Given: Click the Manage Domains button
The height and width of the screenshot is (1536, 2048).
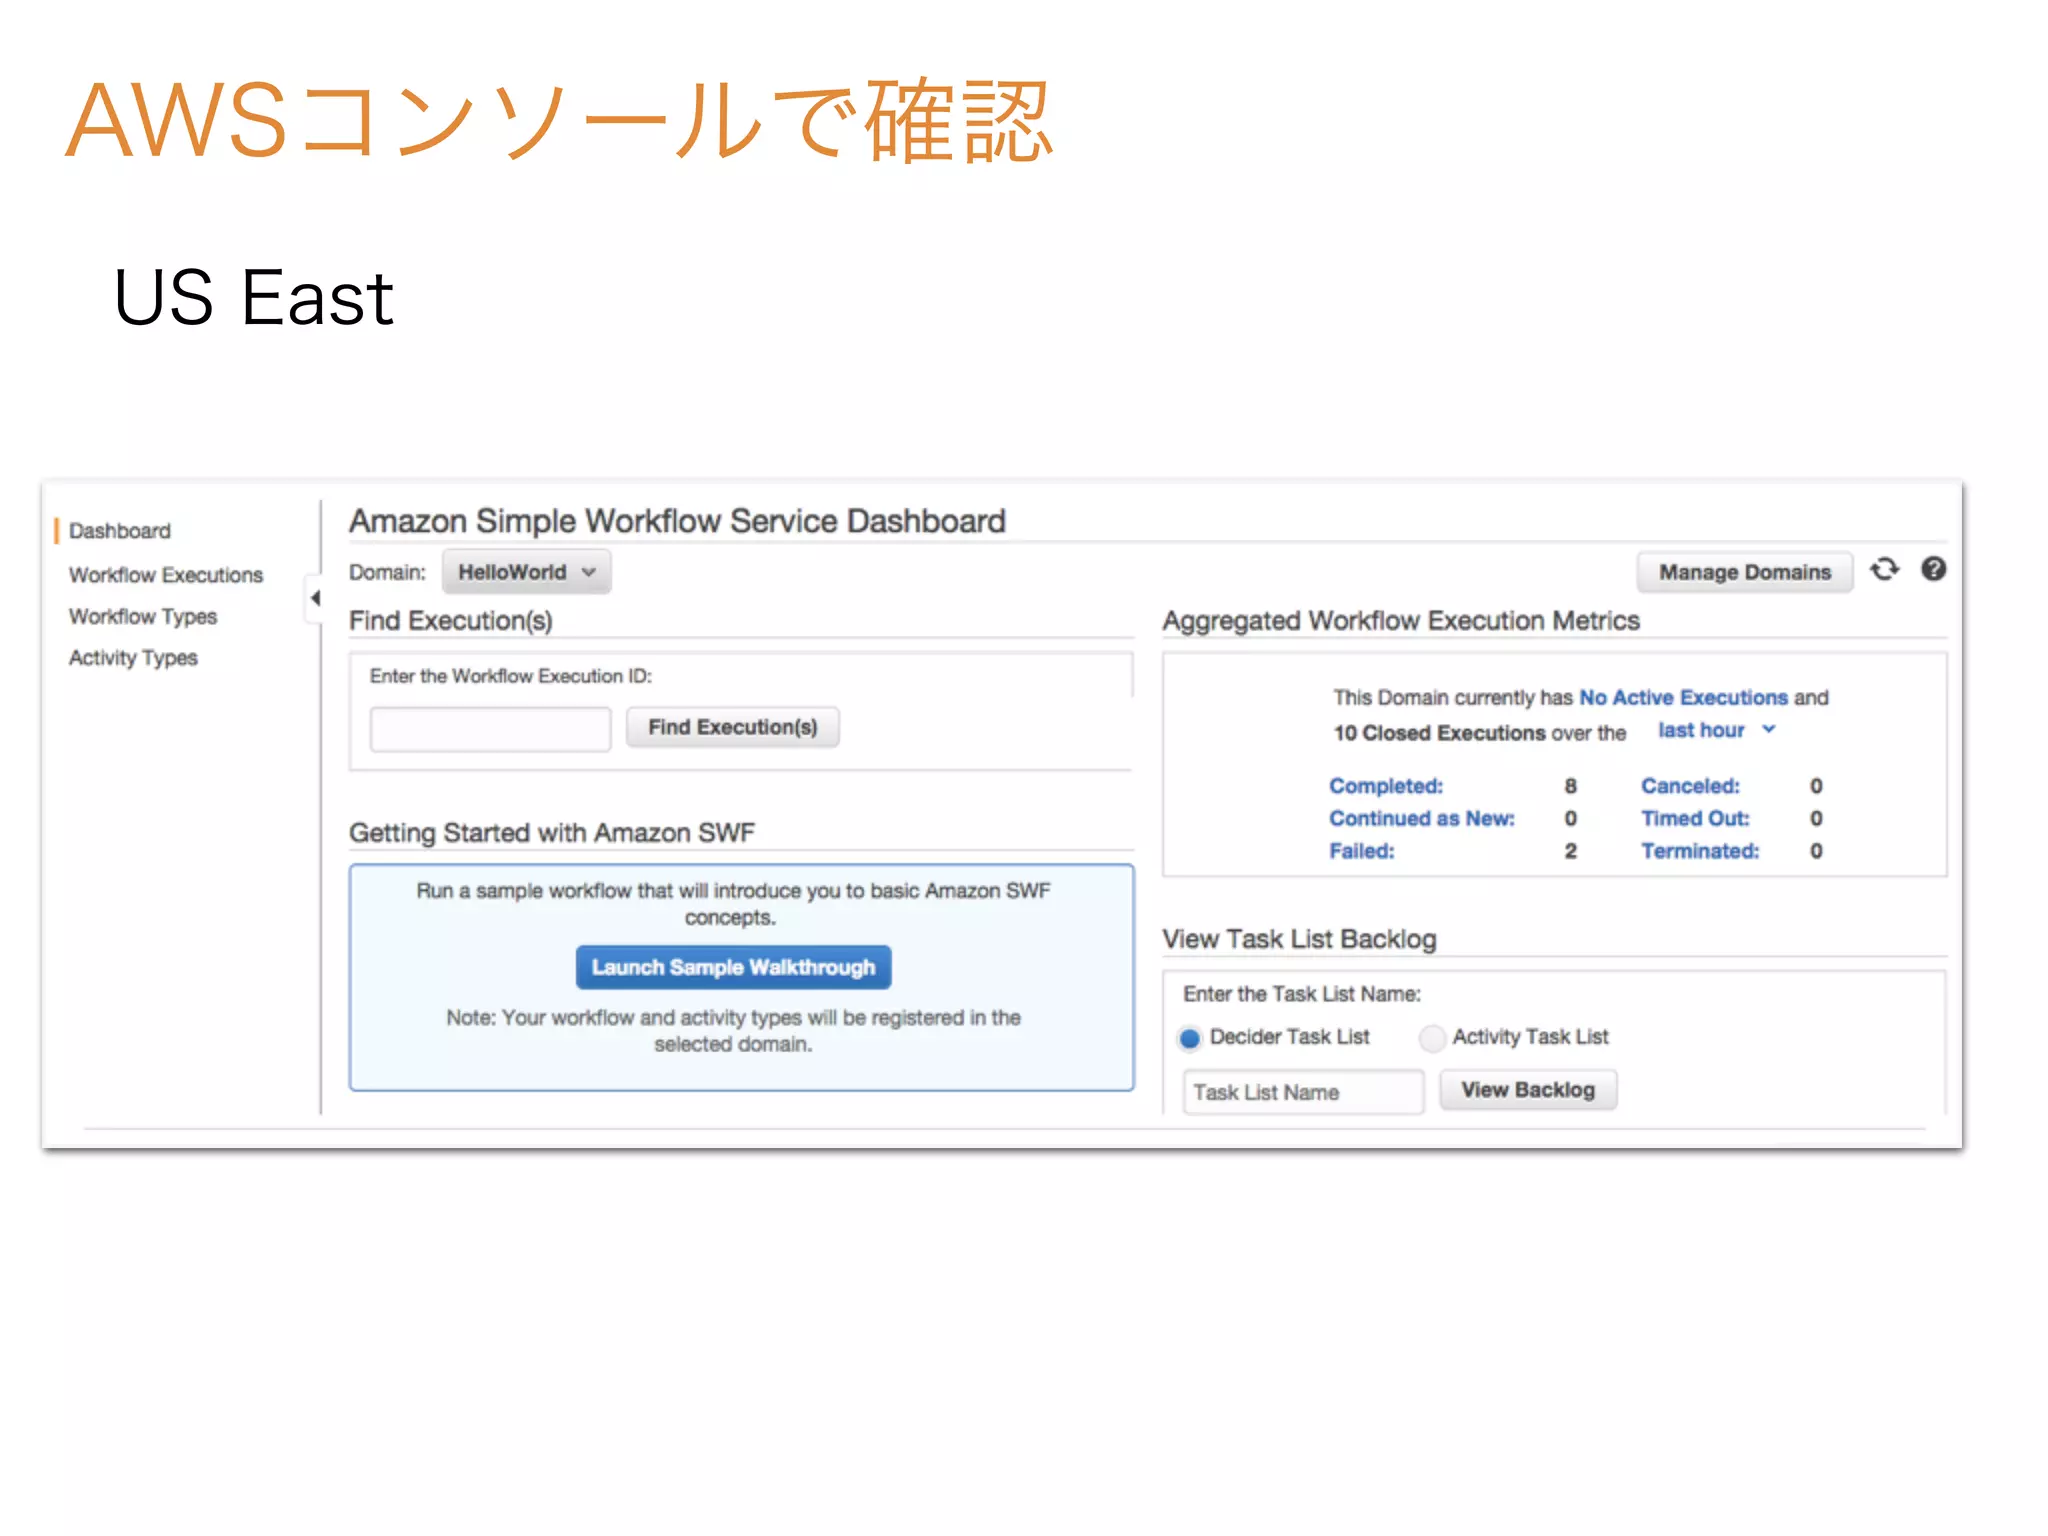Looking at the screenshot, I should (x=1745, y=572).
